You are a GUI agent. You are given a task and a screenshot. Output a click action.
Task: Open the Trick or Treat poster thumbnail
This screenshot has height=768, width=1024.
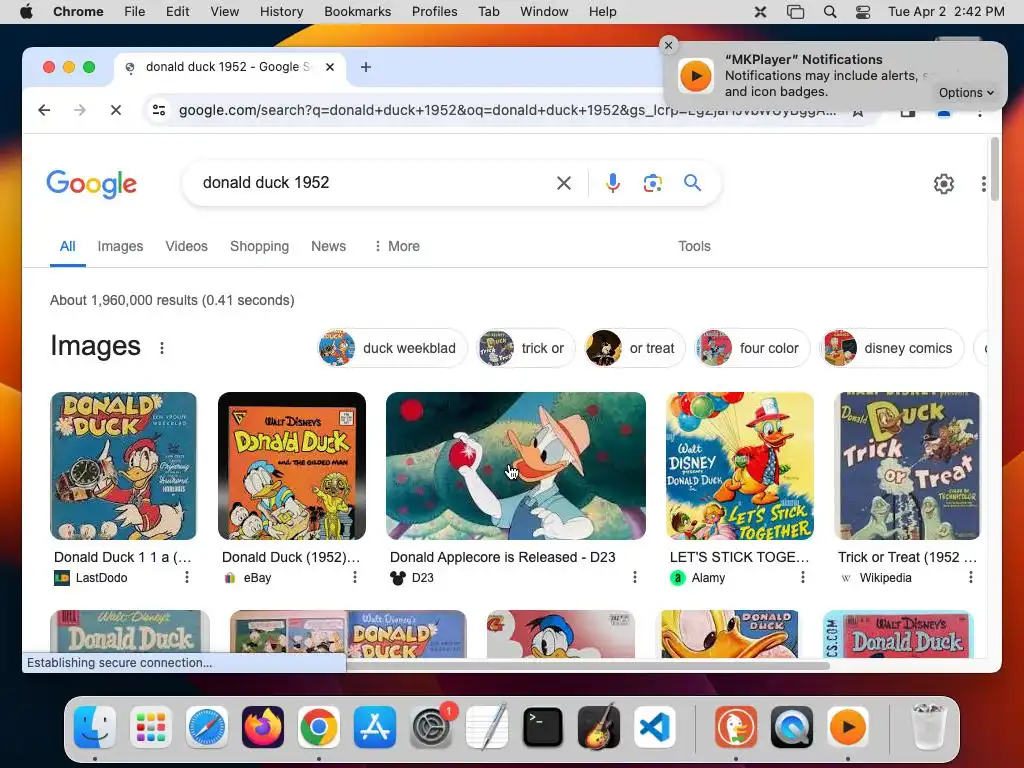click(x=907, y=466)
